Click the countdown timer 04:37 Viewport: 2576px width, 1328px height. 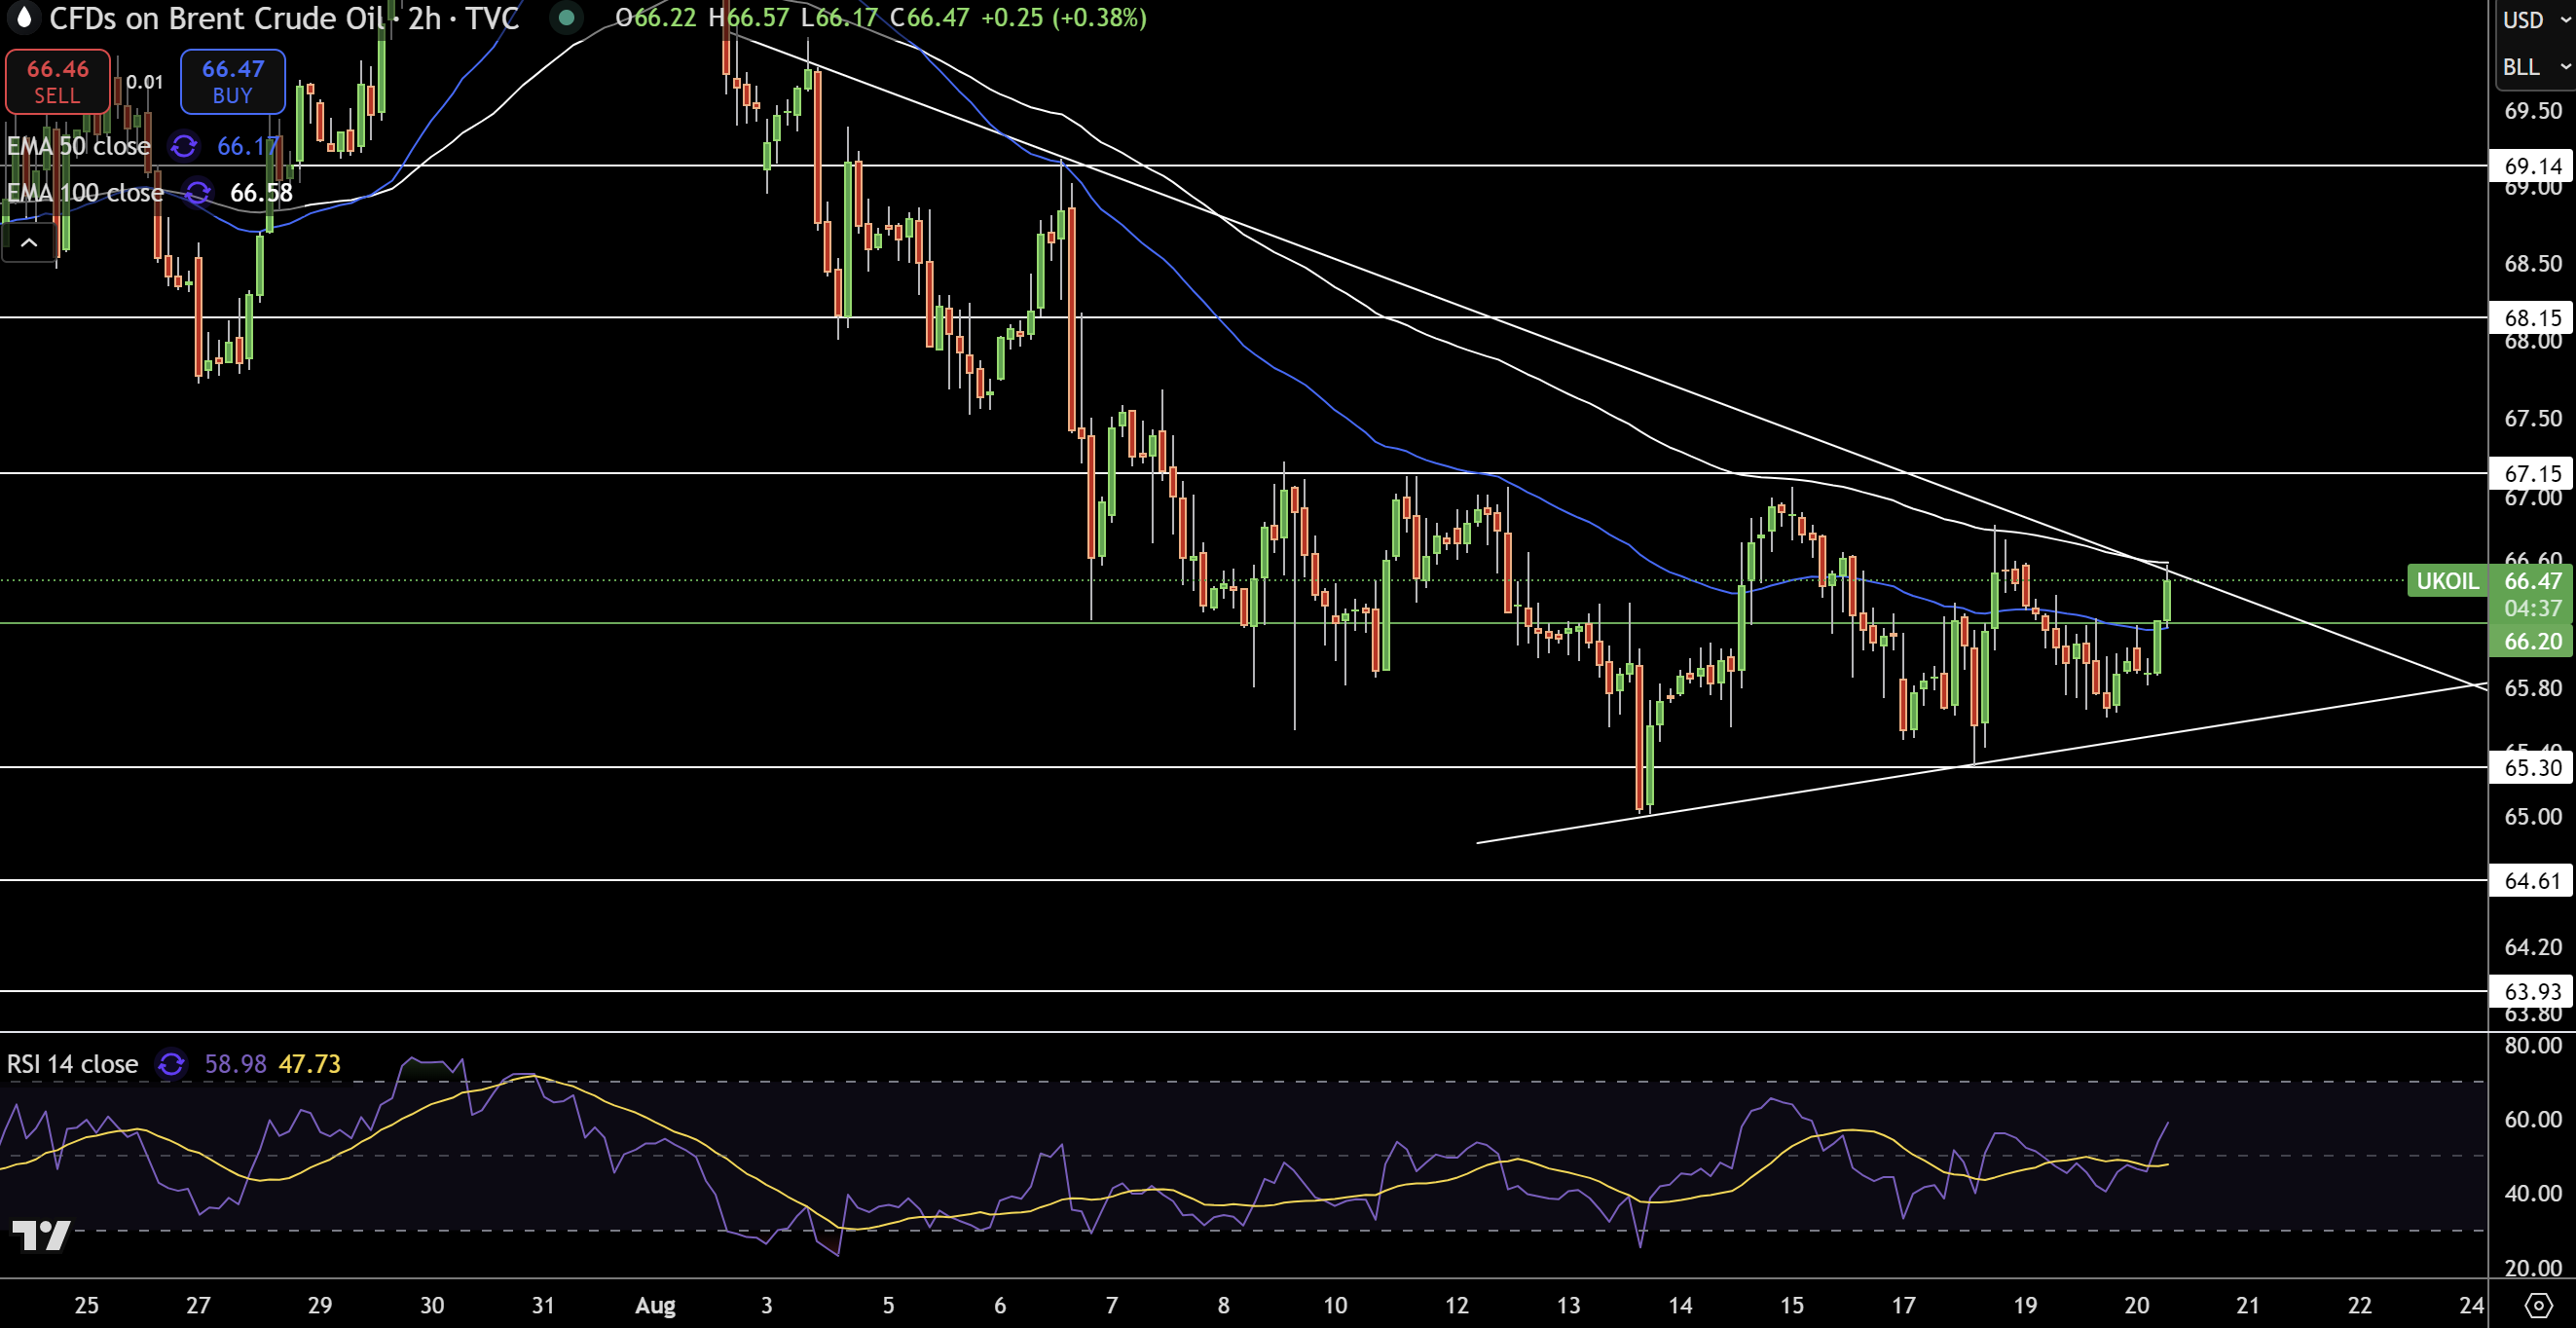(2532, 608)
